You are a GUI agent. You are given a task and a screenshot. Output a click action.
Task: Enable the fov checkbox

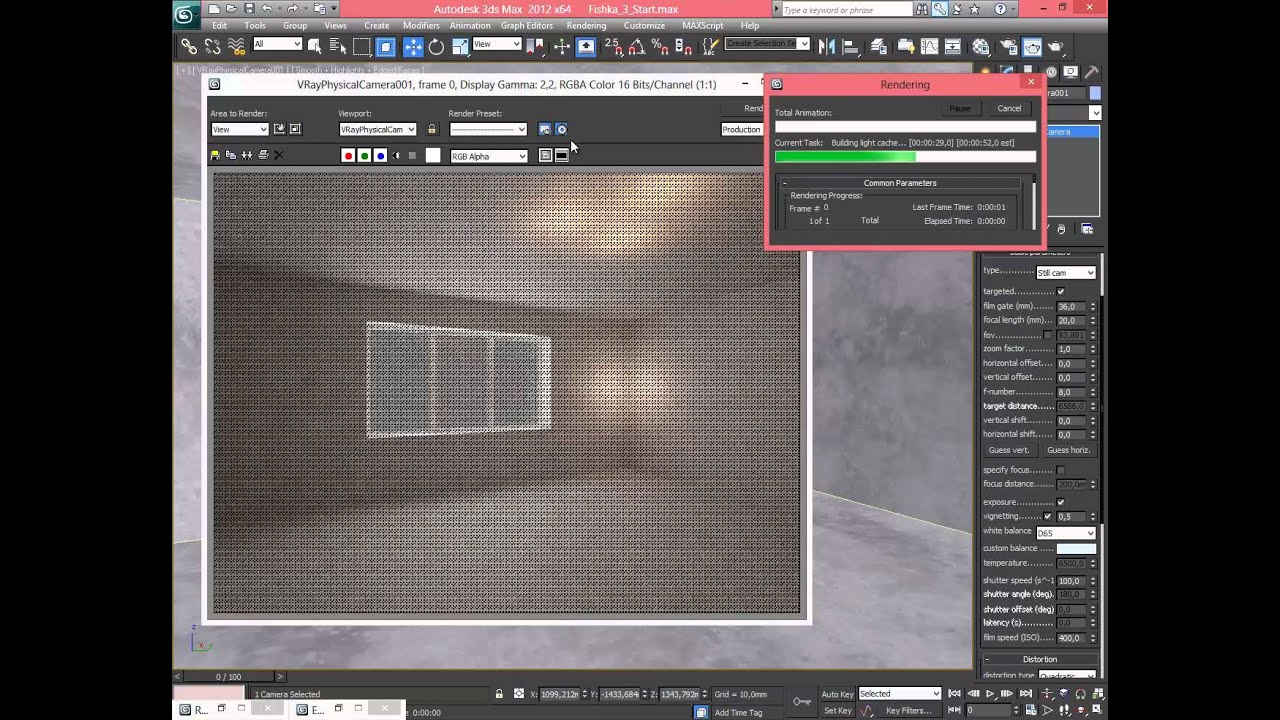click(1047, 334)
